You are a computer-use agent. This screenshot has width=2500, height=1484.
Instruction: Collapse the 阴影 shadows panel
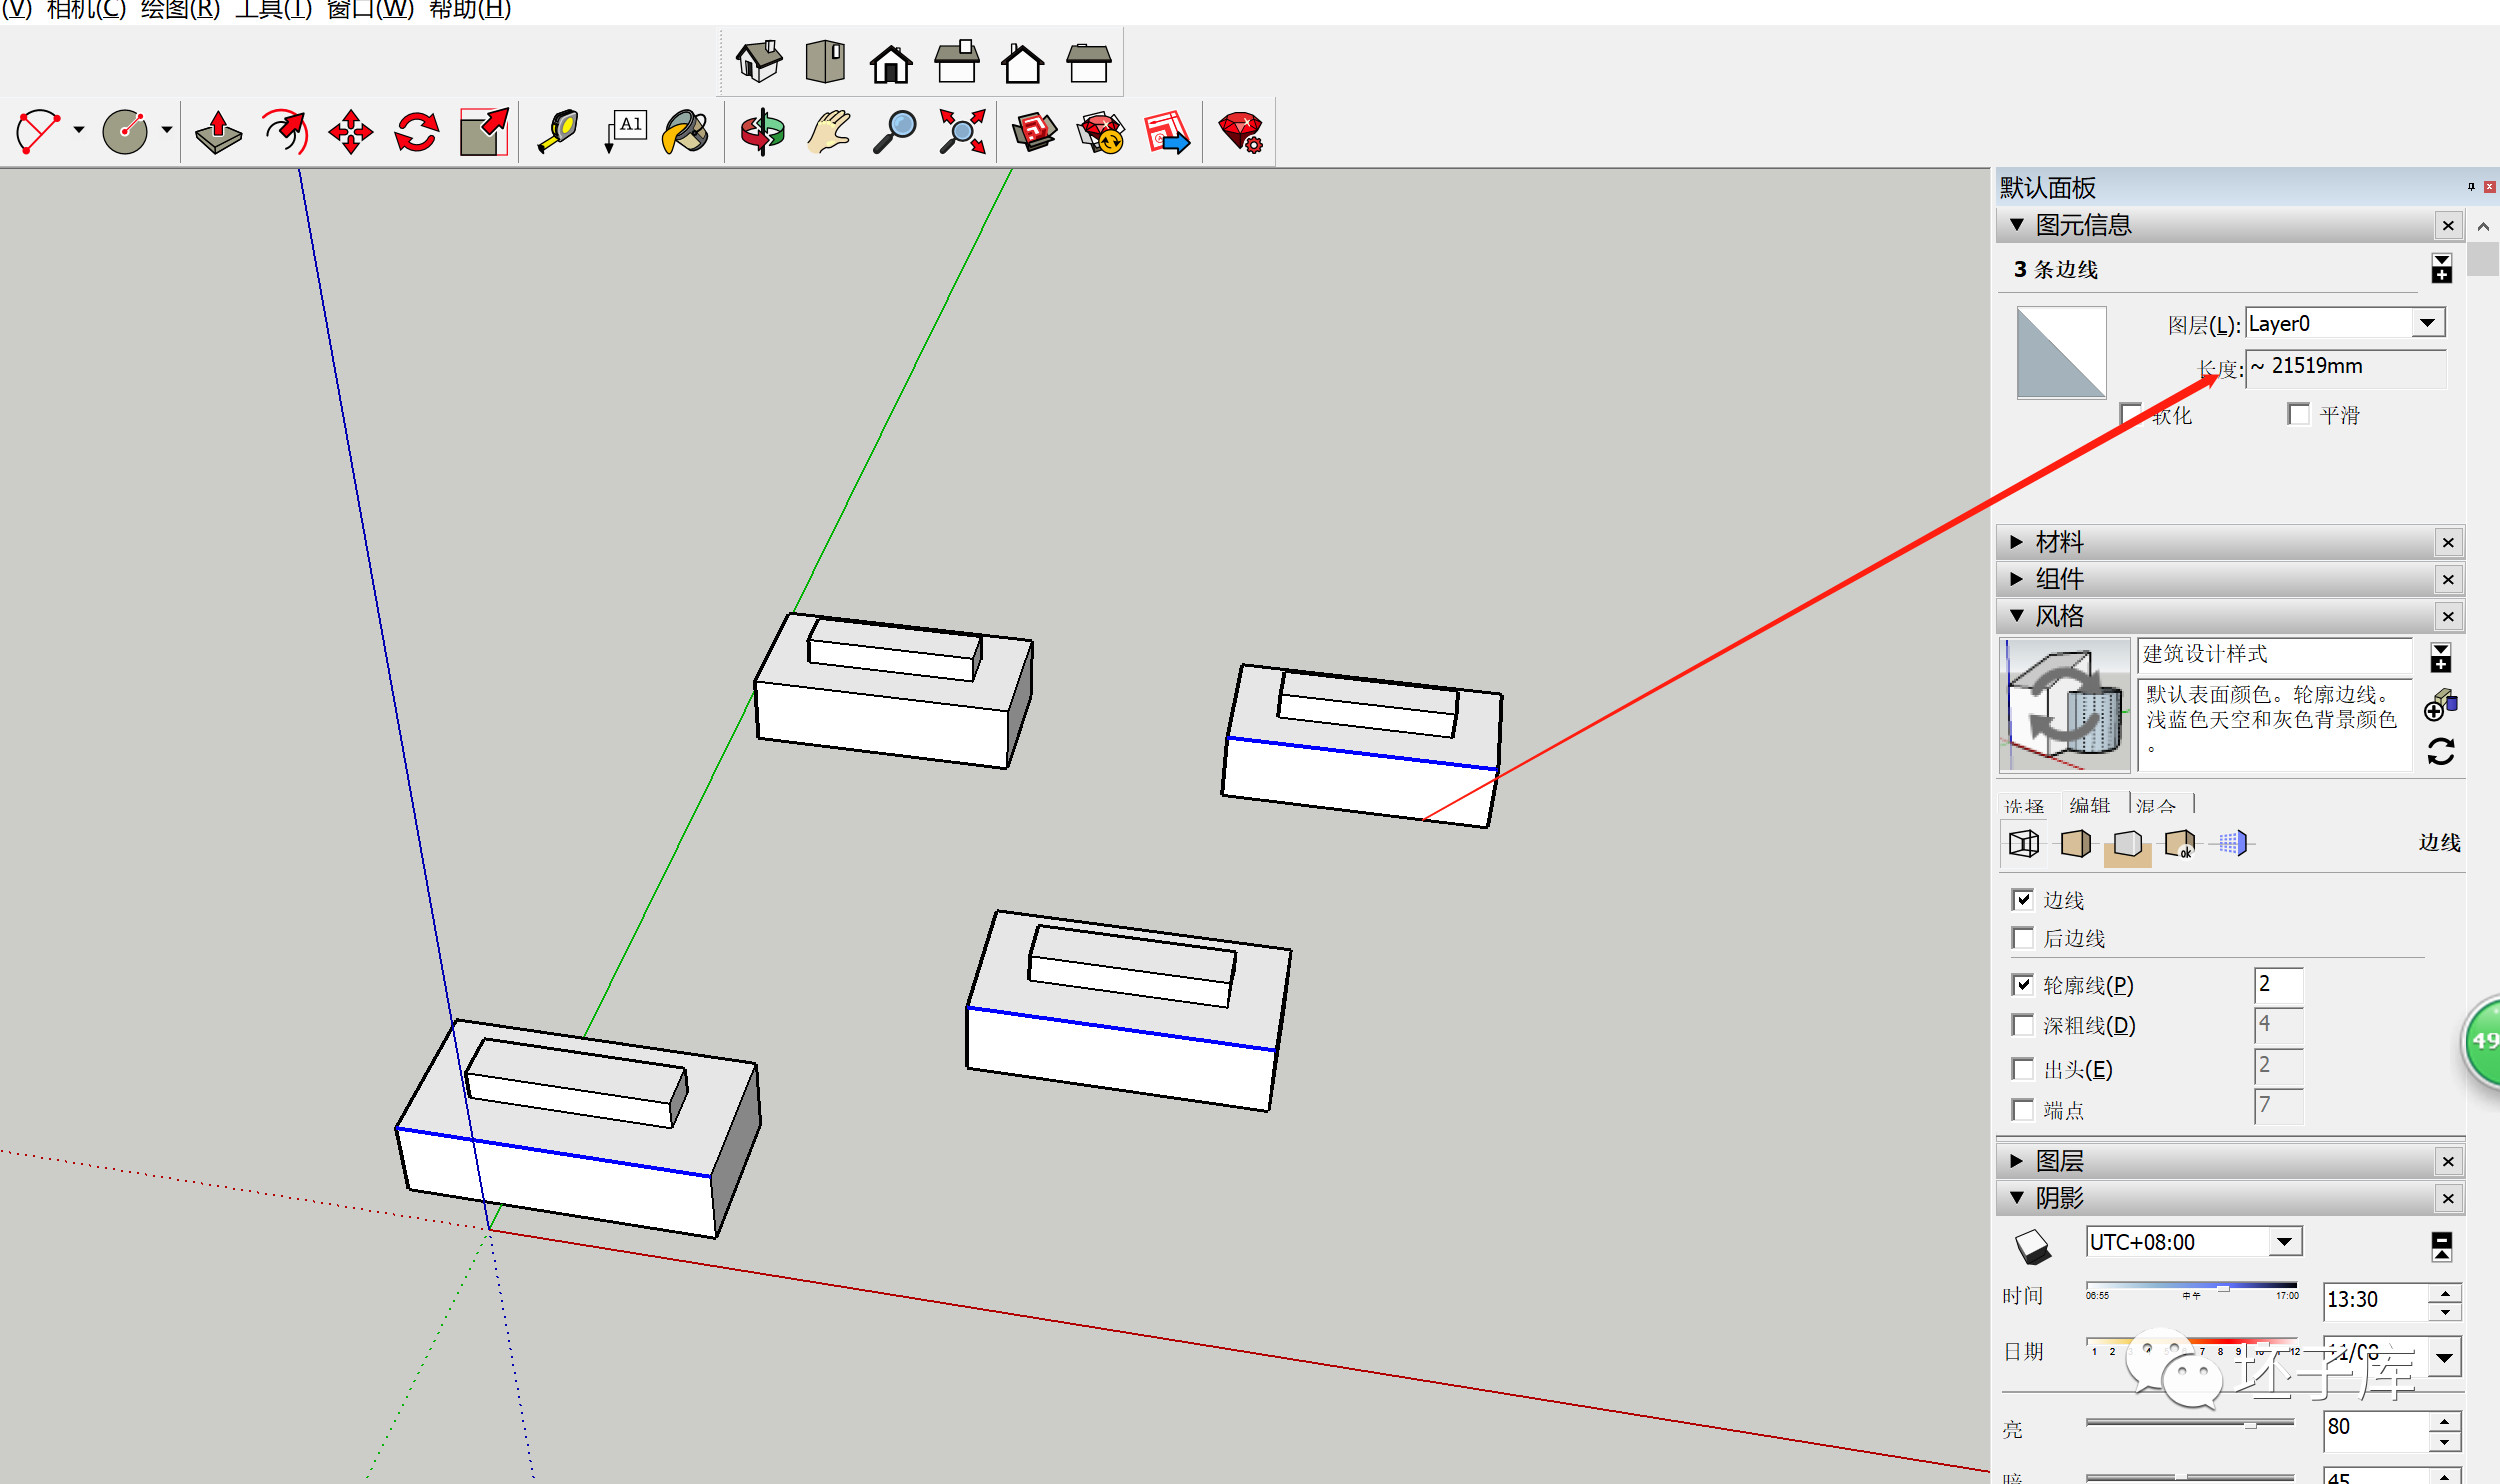click(x=2017, y=1198)
